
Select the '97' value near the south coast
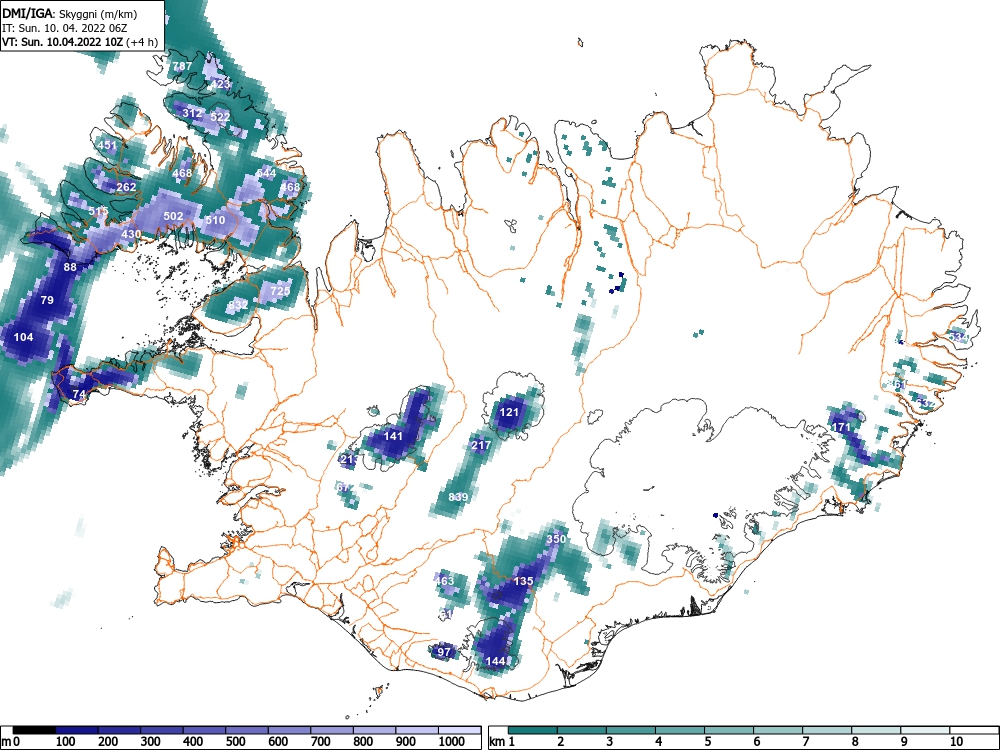(444, 652)
